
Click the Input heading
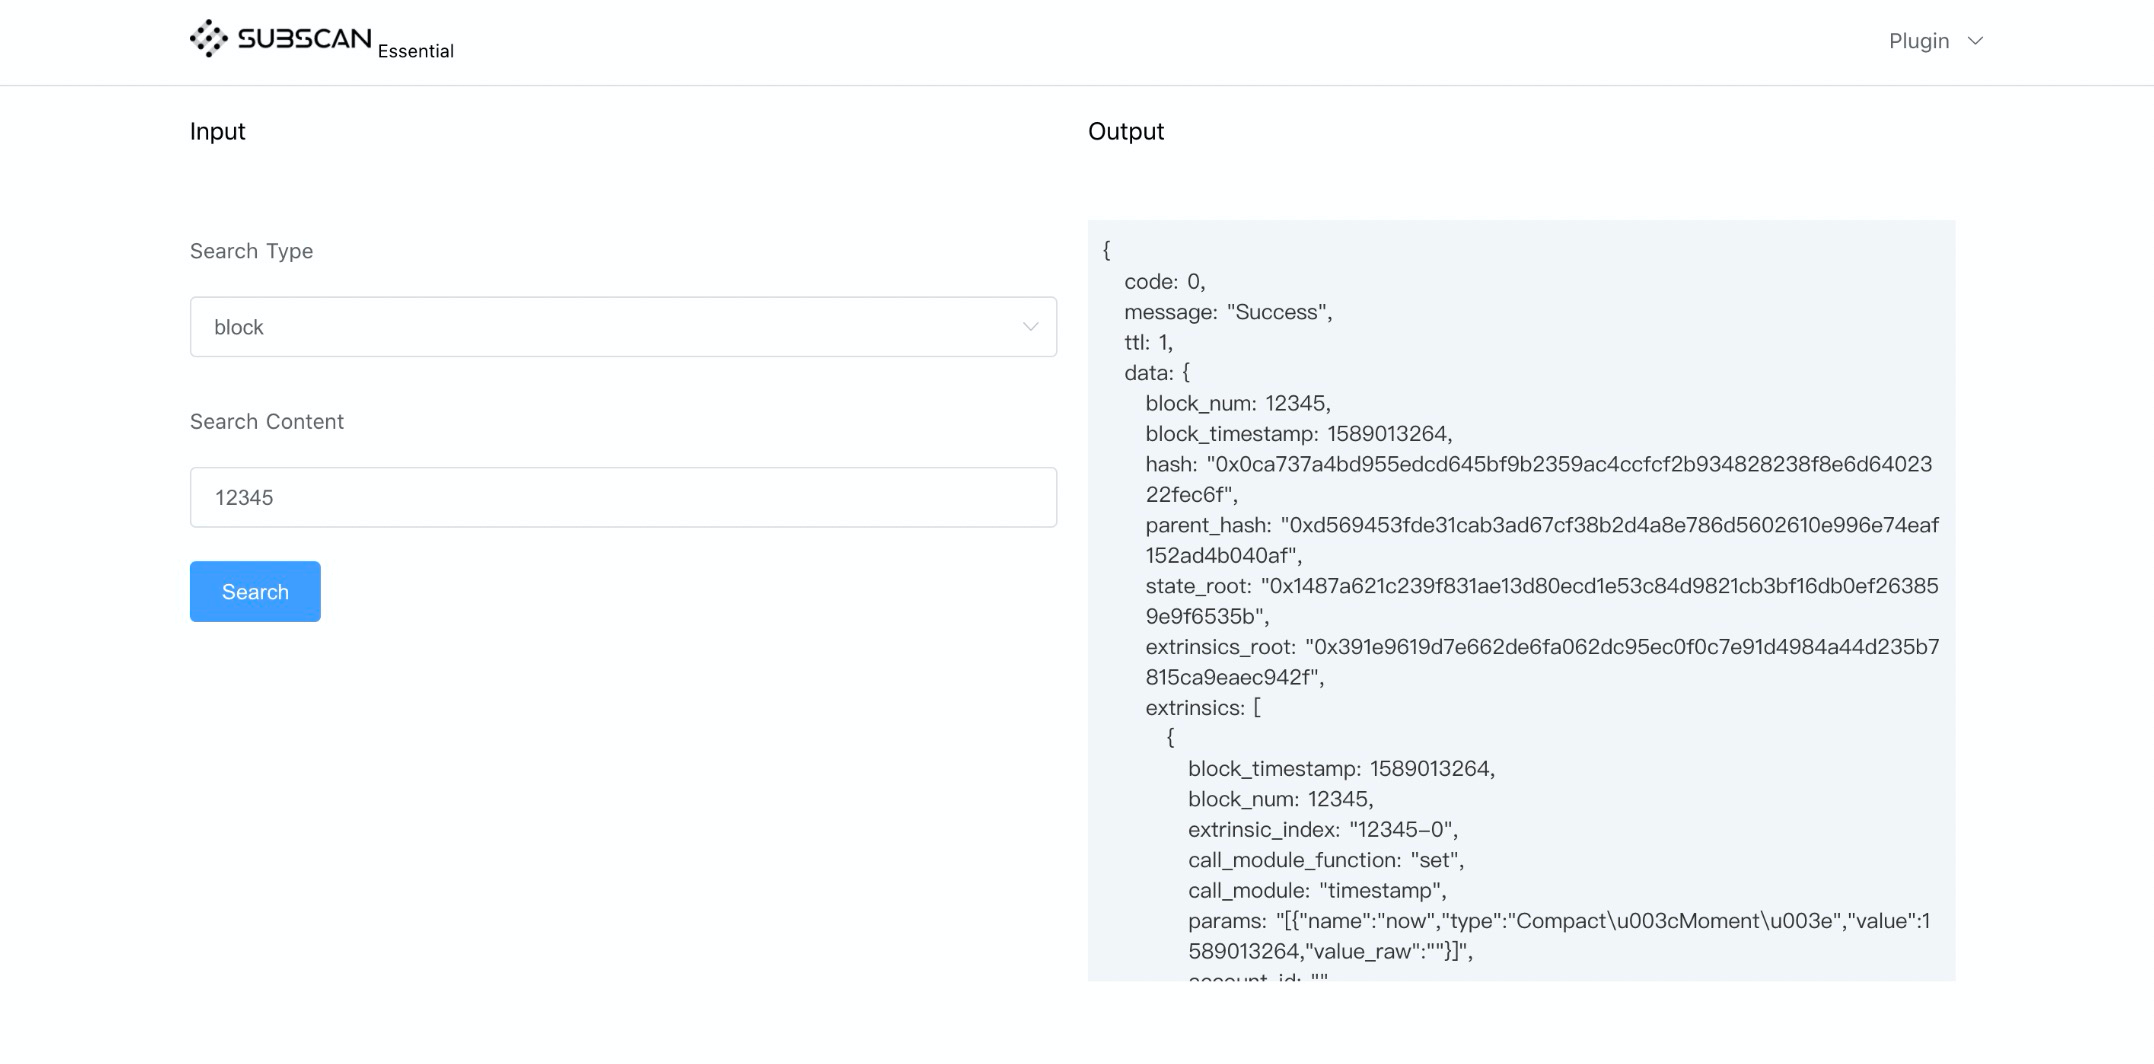point(217,131)
